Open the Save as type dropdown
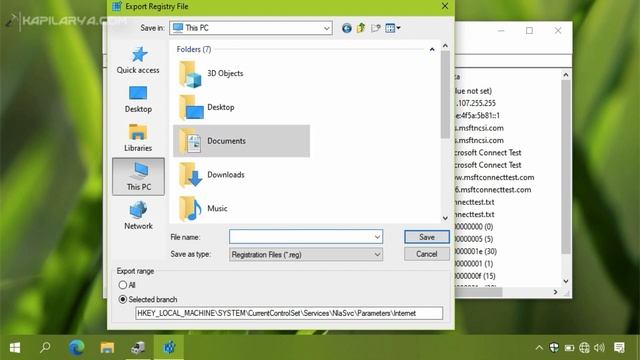 377,254
